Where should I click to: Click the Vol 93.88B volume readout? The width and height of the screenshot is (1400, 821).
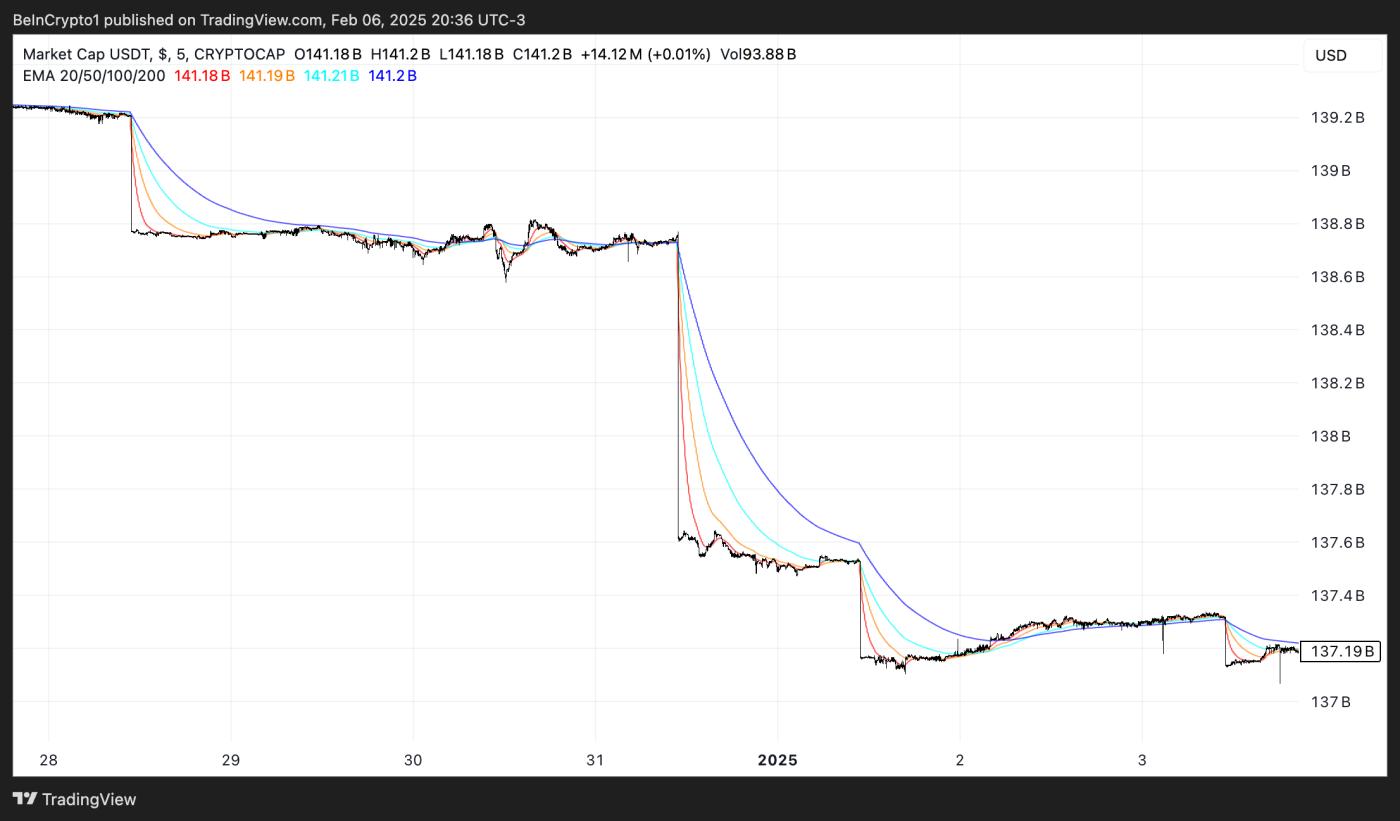tap(756, 55)
